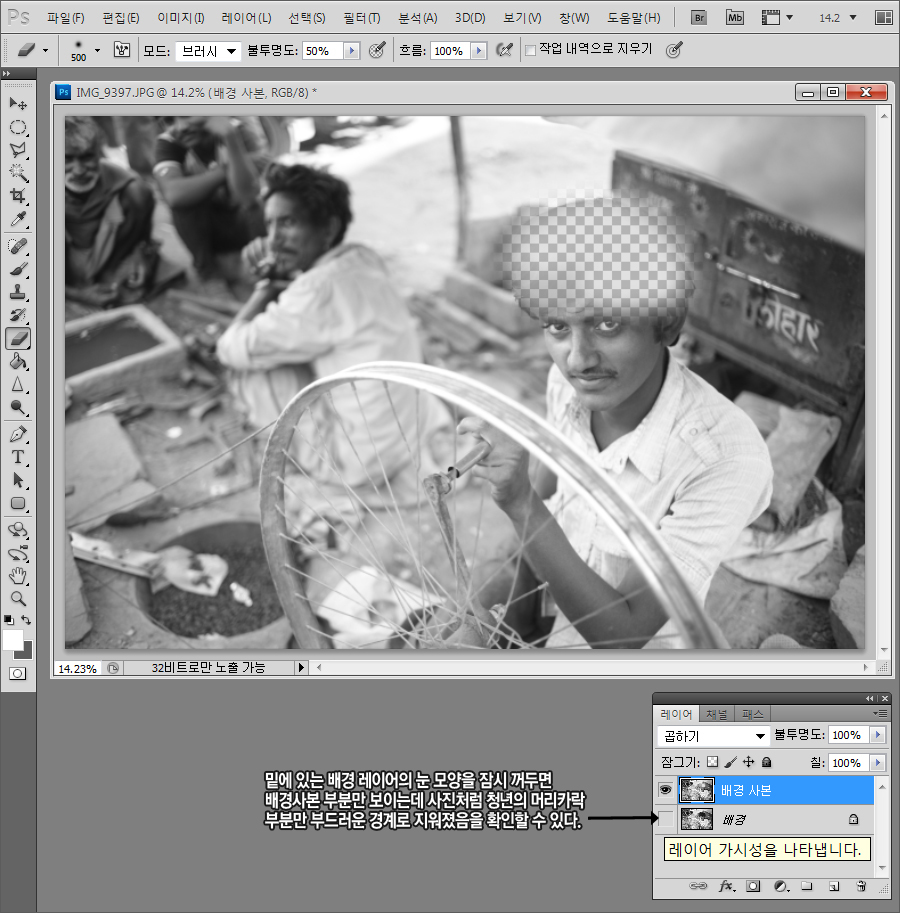Open the 곱하기 blend mode dropdown
The image size is (900, 913).
(x=713, y=736)
